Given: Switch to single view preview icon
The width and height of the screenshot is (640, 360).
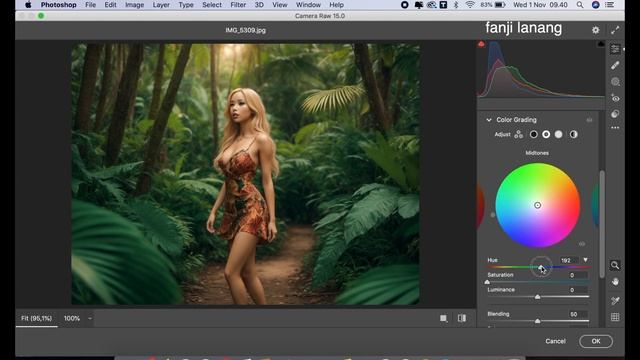Looking at the screenshot, I should [x=444, y=318].
